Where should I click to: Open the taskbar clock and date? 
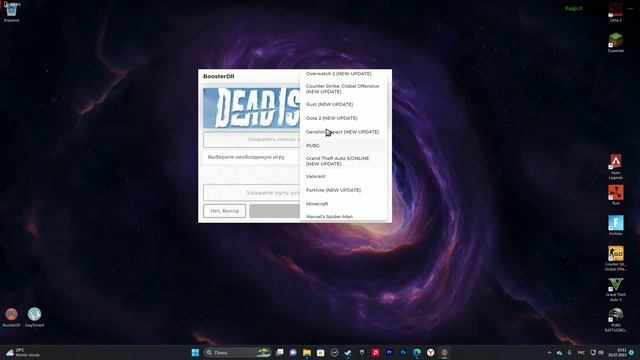point(617,353)
